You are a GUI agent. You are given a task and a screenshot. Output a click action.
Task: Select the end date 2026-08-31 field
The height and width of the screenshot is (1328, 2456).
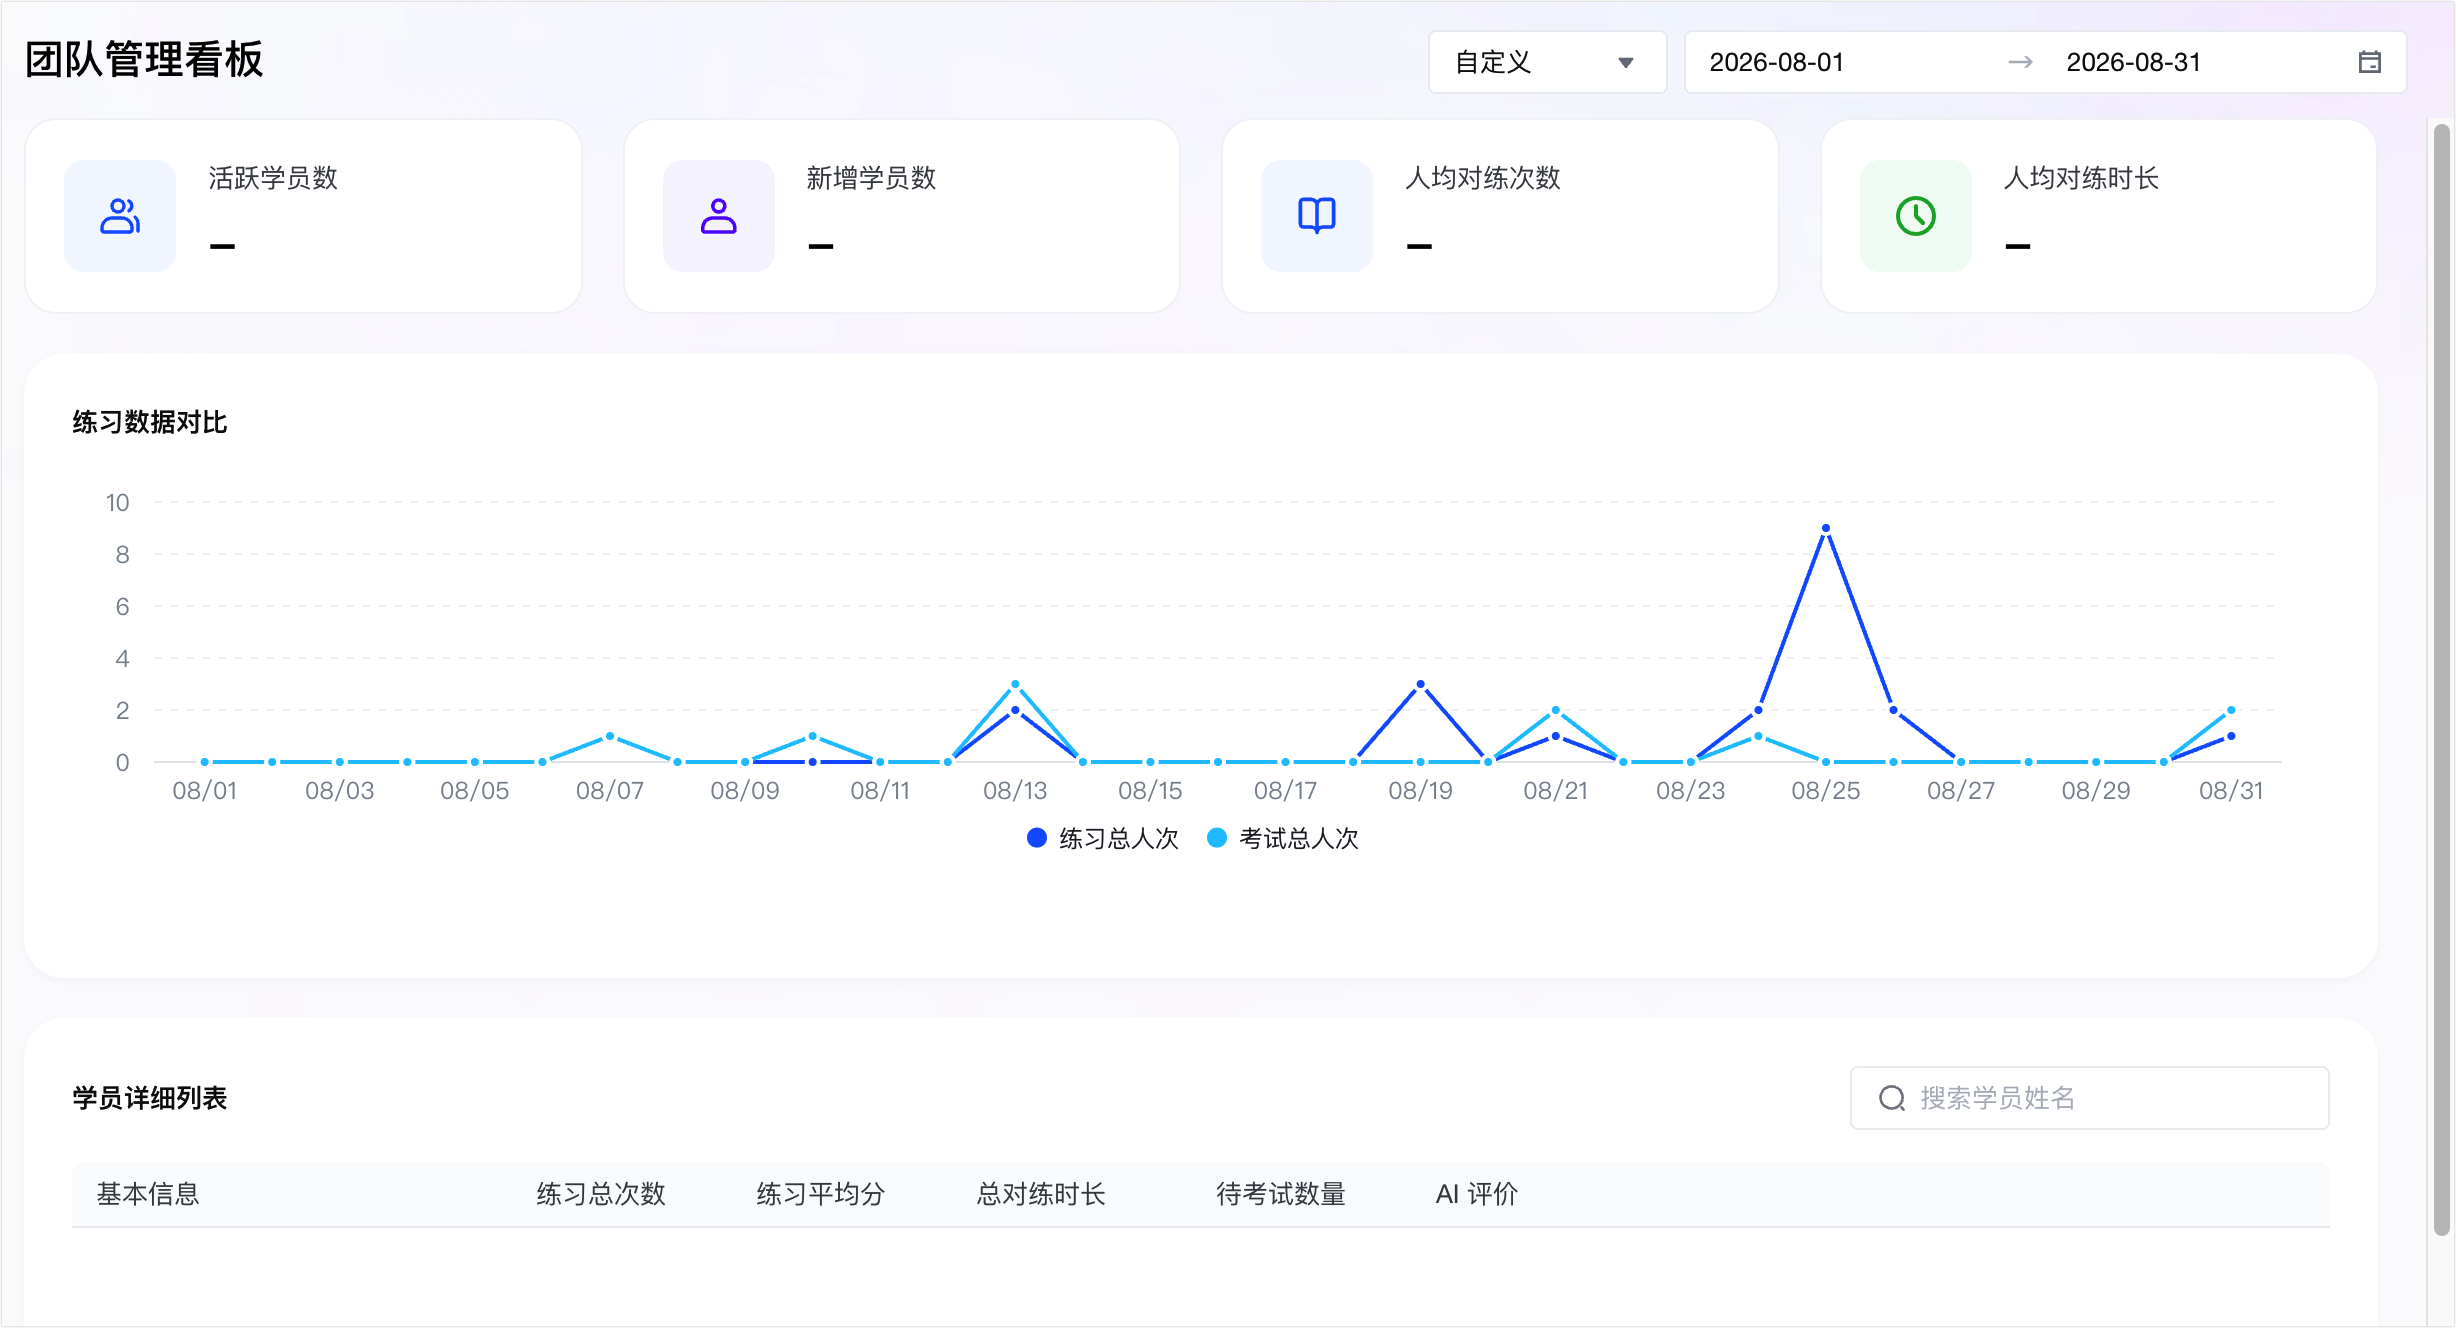pos(2133,62)
